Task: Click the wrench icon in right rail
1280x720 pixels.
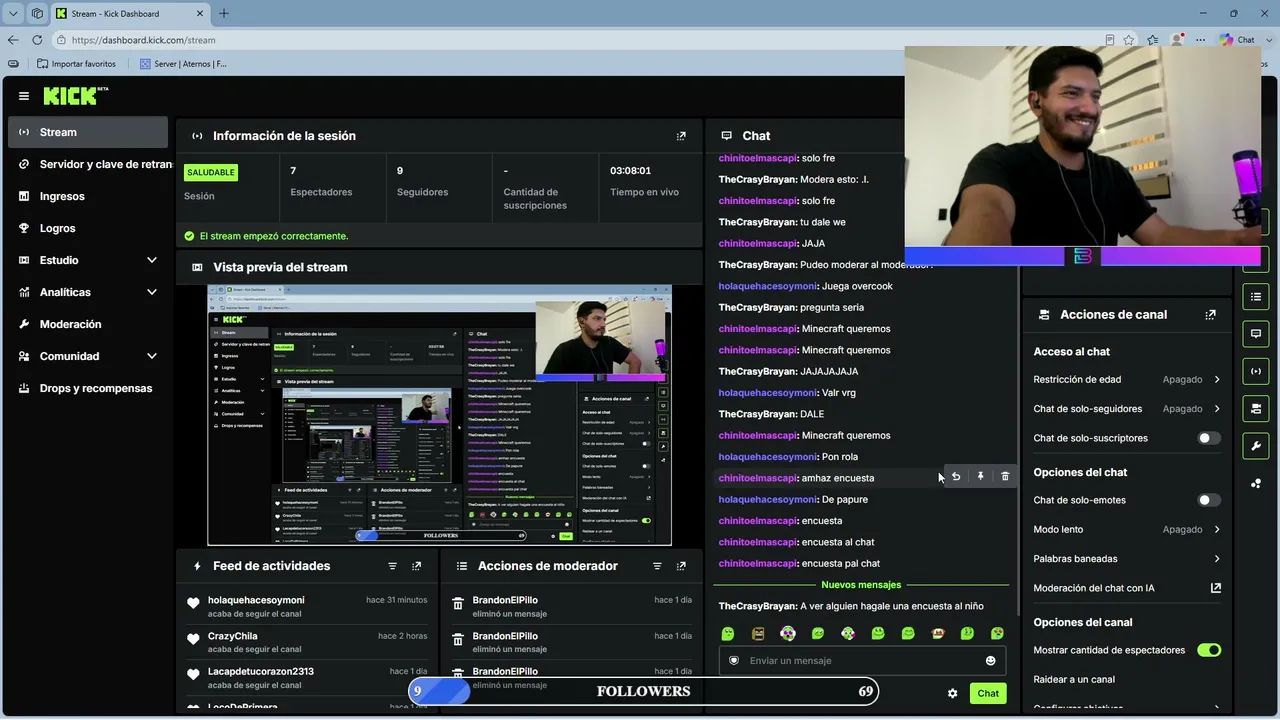Action: pos(1256,445)
